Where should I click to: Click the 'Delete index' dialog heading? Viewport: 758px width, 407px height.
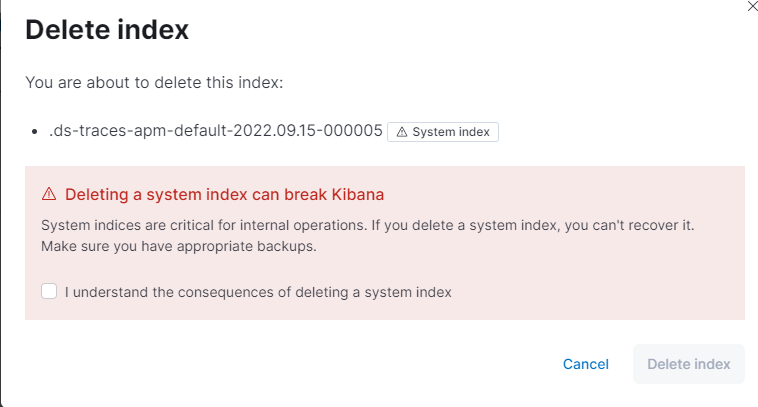107,30
